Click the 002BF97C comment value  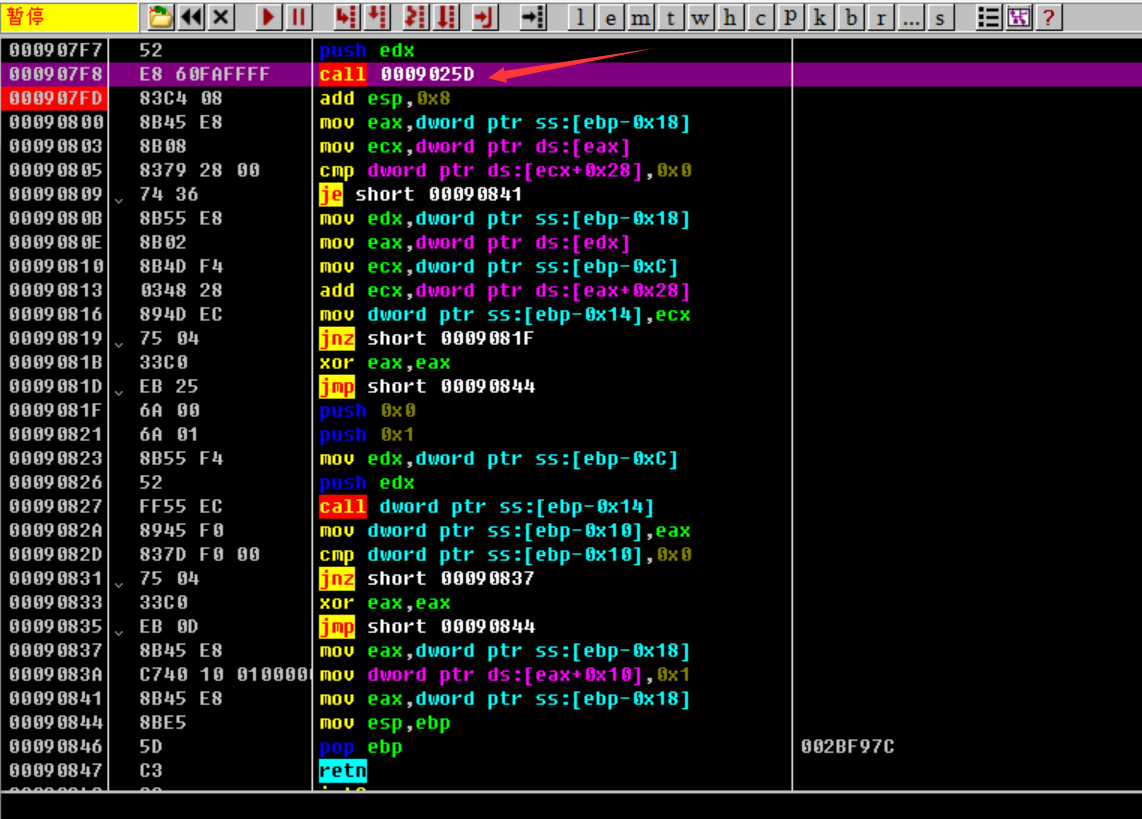click(848, 747)
